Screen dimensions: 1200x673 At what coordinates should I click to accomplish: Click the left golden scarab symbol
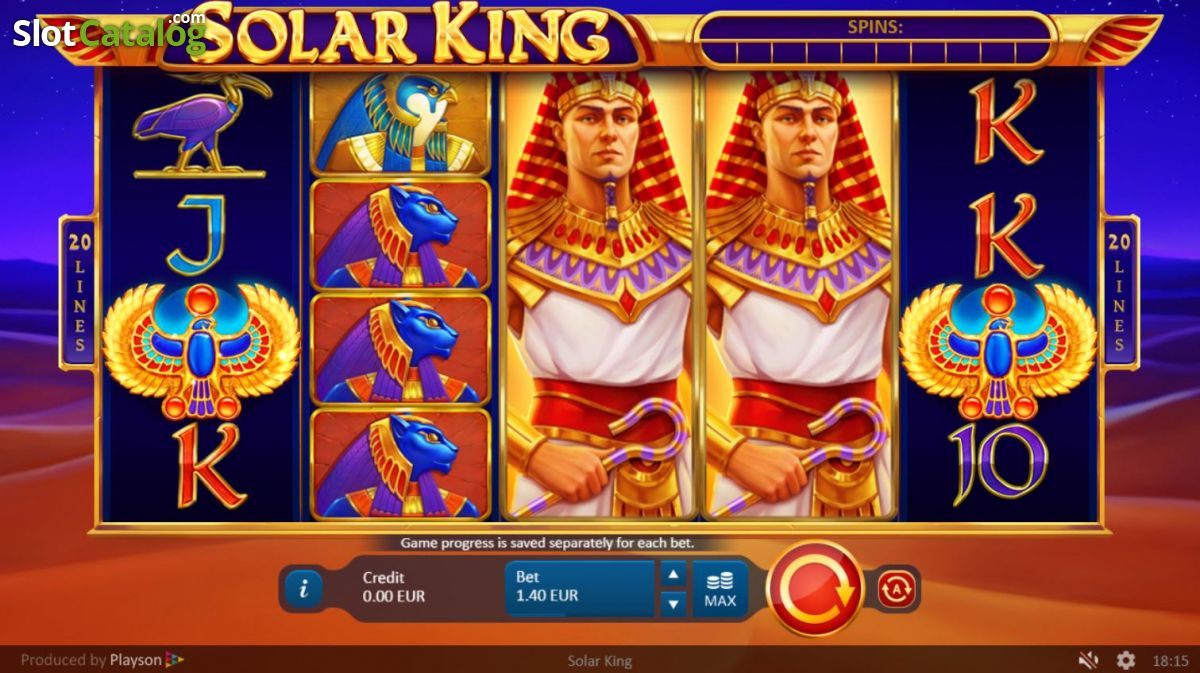coord(201,350)
